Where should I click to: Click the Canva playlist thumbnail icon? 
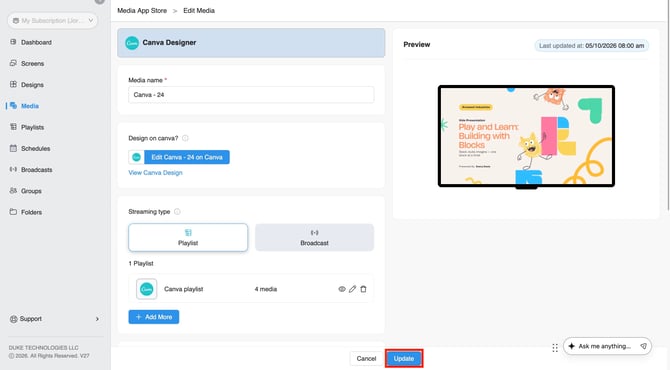(x=147, y=289)
